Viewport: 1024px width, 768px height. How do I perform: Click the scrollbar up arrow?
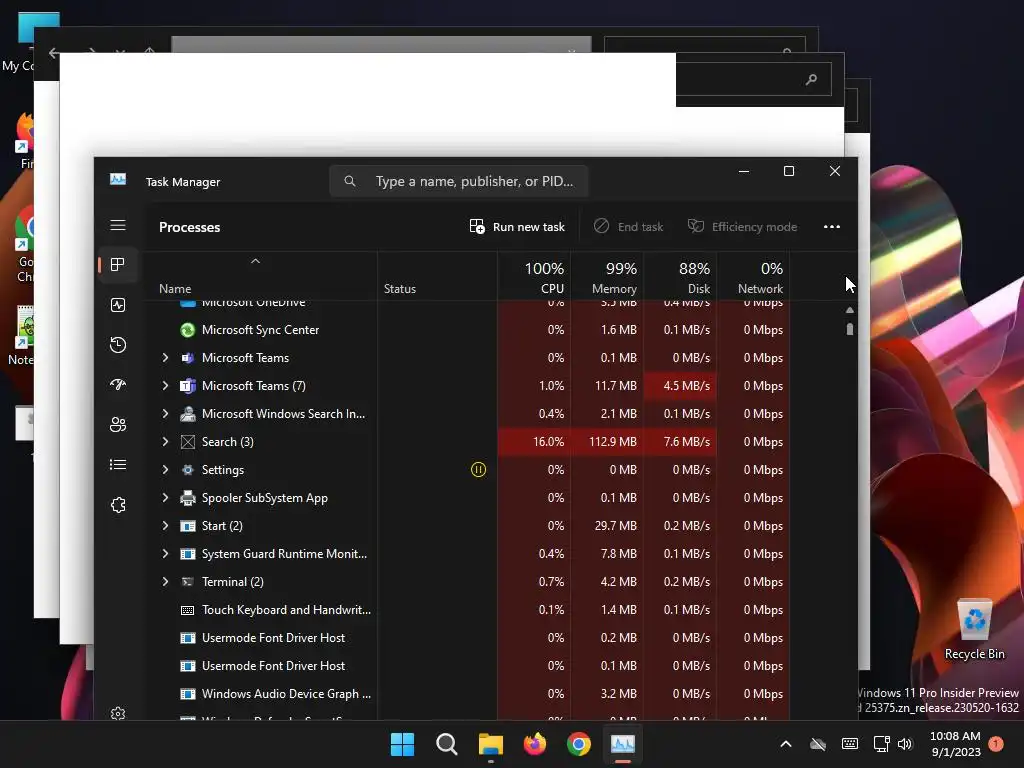(x=850, y=310)
